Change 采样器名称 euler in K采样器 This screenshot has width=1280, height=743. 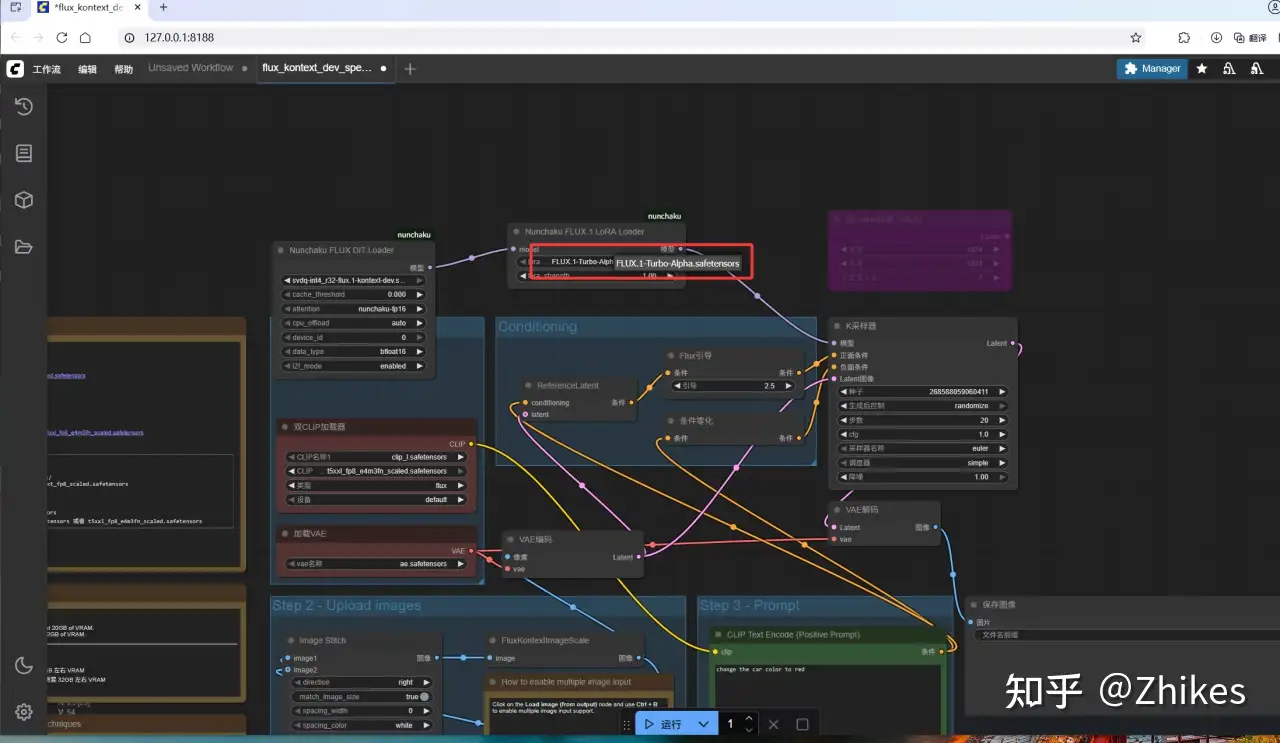924,449
